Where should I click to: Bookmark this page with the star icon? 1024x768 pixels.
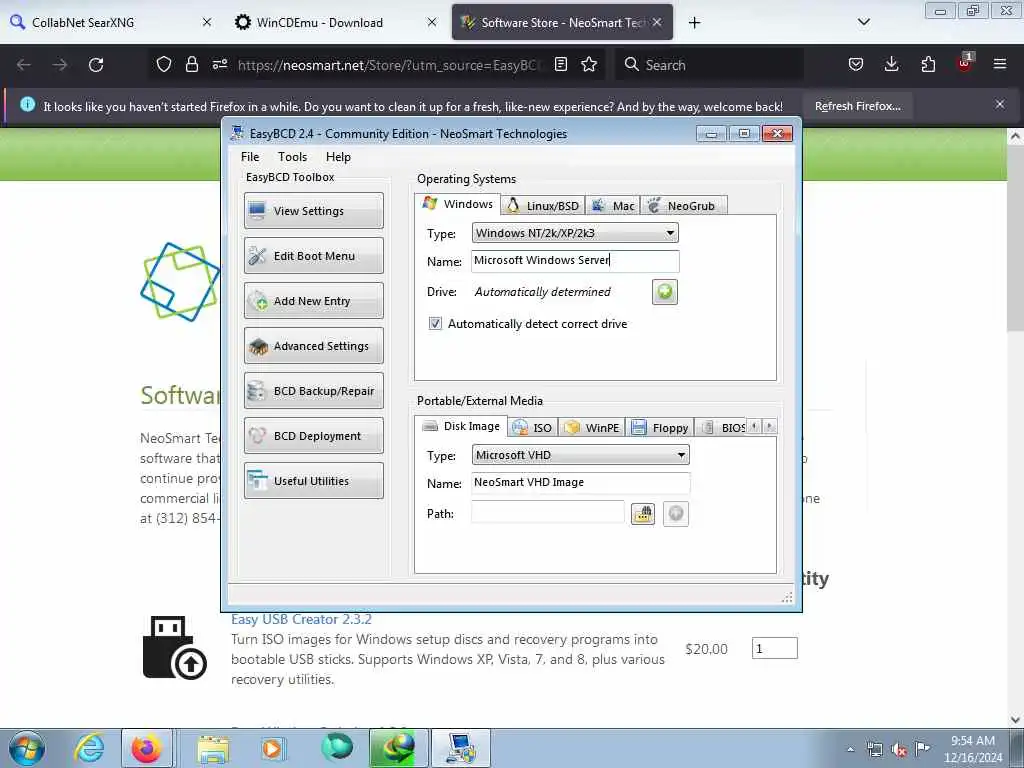tap(589, 64)
